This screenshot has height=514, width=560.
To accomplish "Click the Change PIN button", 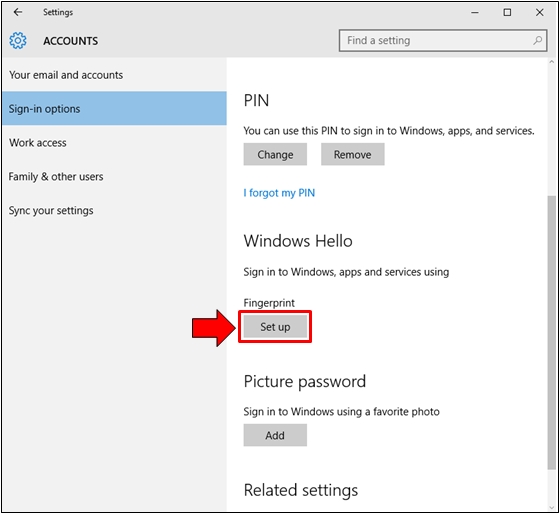I will (x=275, y=154).
